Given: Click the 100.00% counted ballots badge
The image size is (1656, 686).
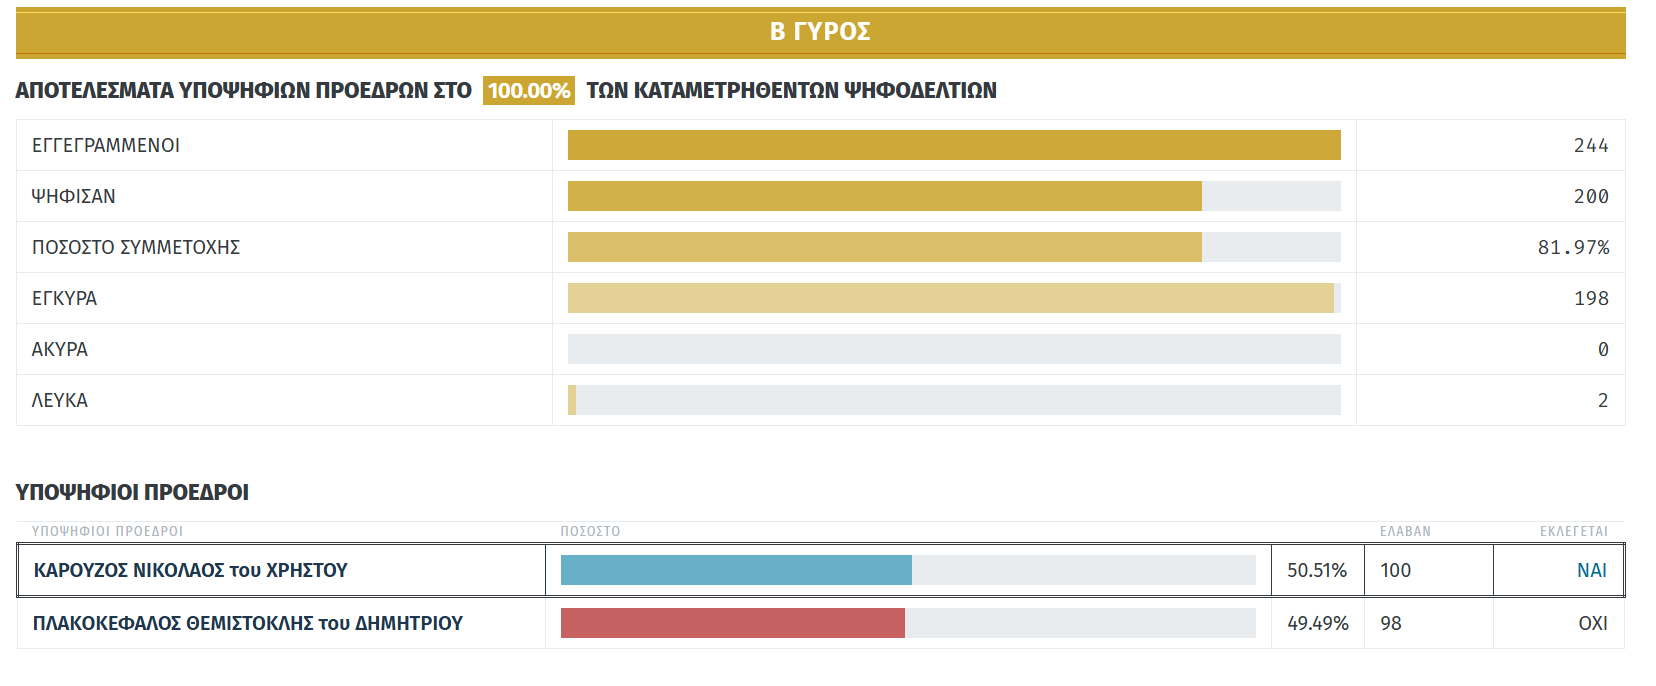Looking at the screenshot, I should click(x=528, y=91).
